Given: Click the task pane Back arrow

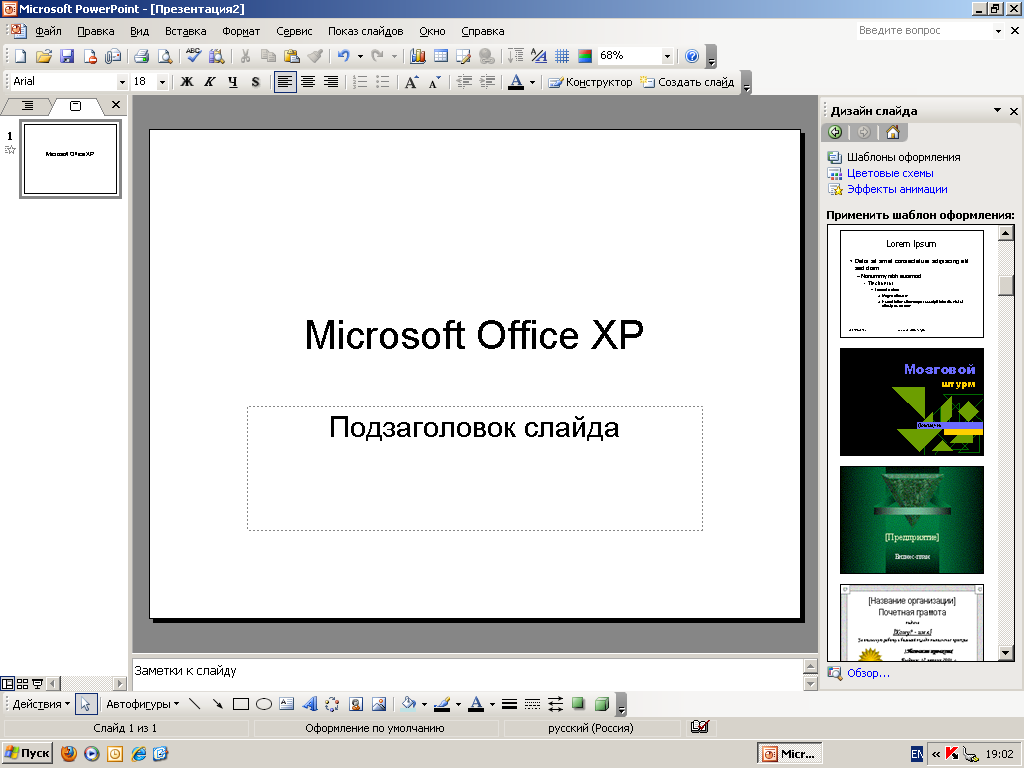Looking at the screenshot, I should (835, 133).
